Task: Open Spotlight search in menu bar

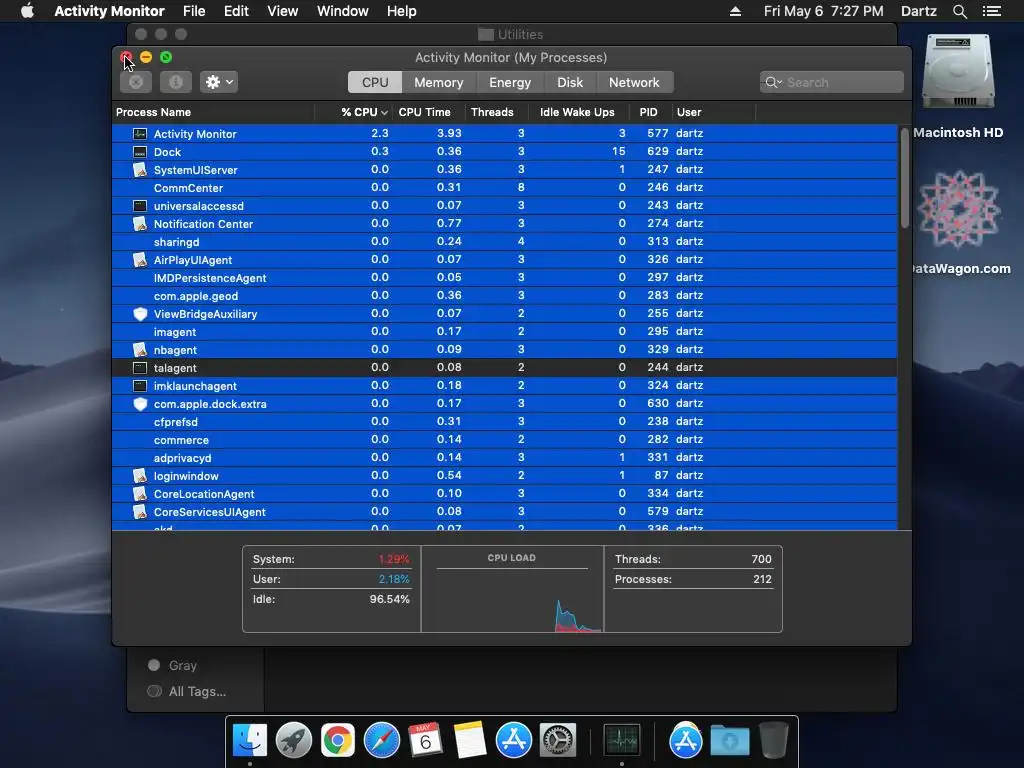Action: tap(960, 11)
